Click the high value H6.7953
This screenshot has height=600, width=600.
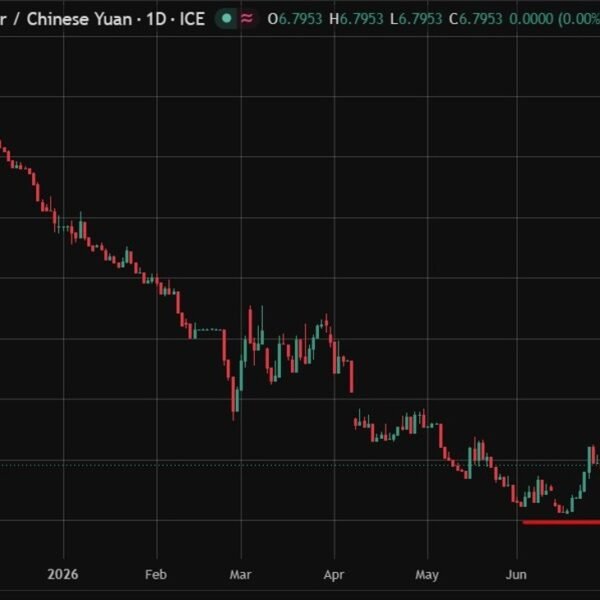click(356, 19)
